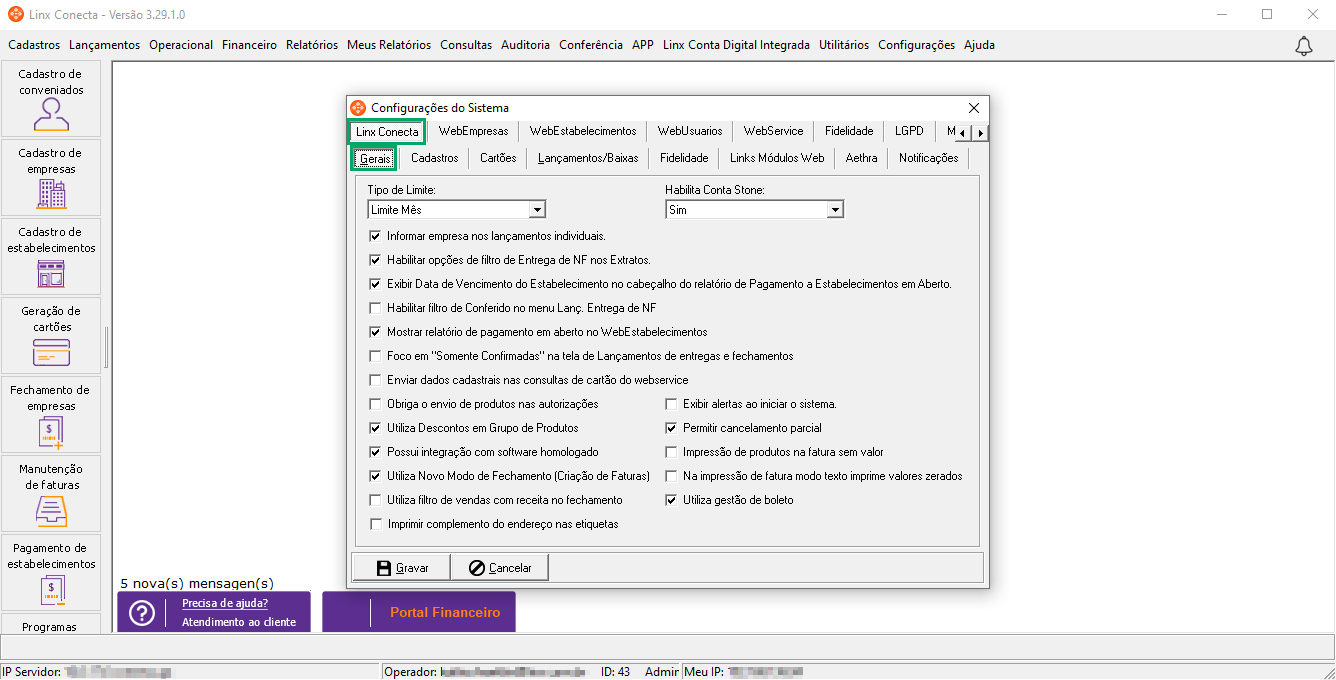Open Cadastro de conveniados from sidebar

(51, 99)
